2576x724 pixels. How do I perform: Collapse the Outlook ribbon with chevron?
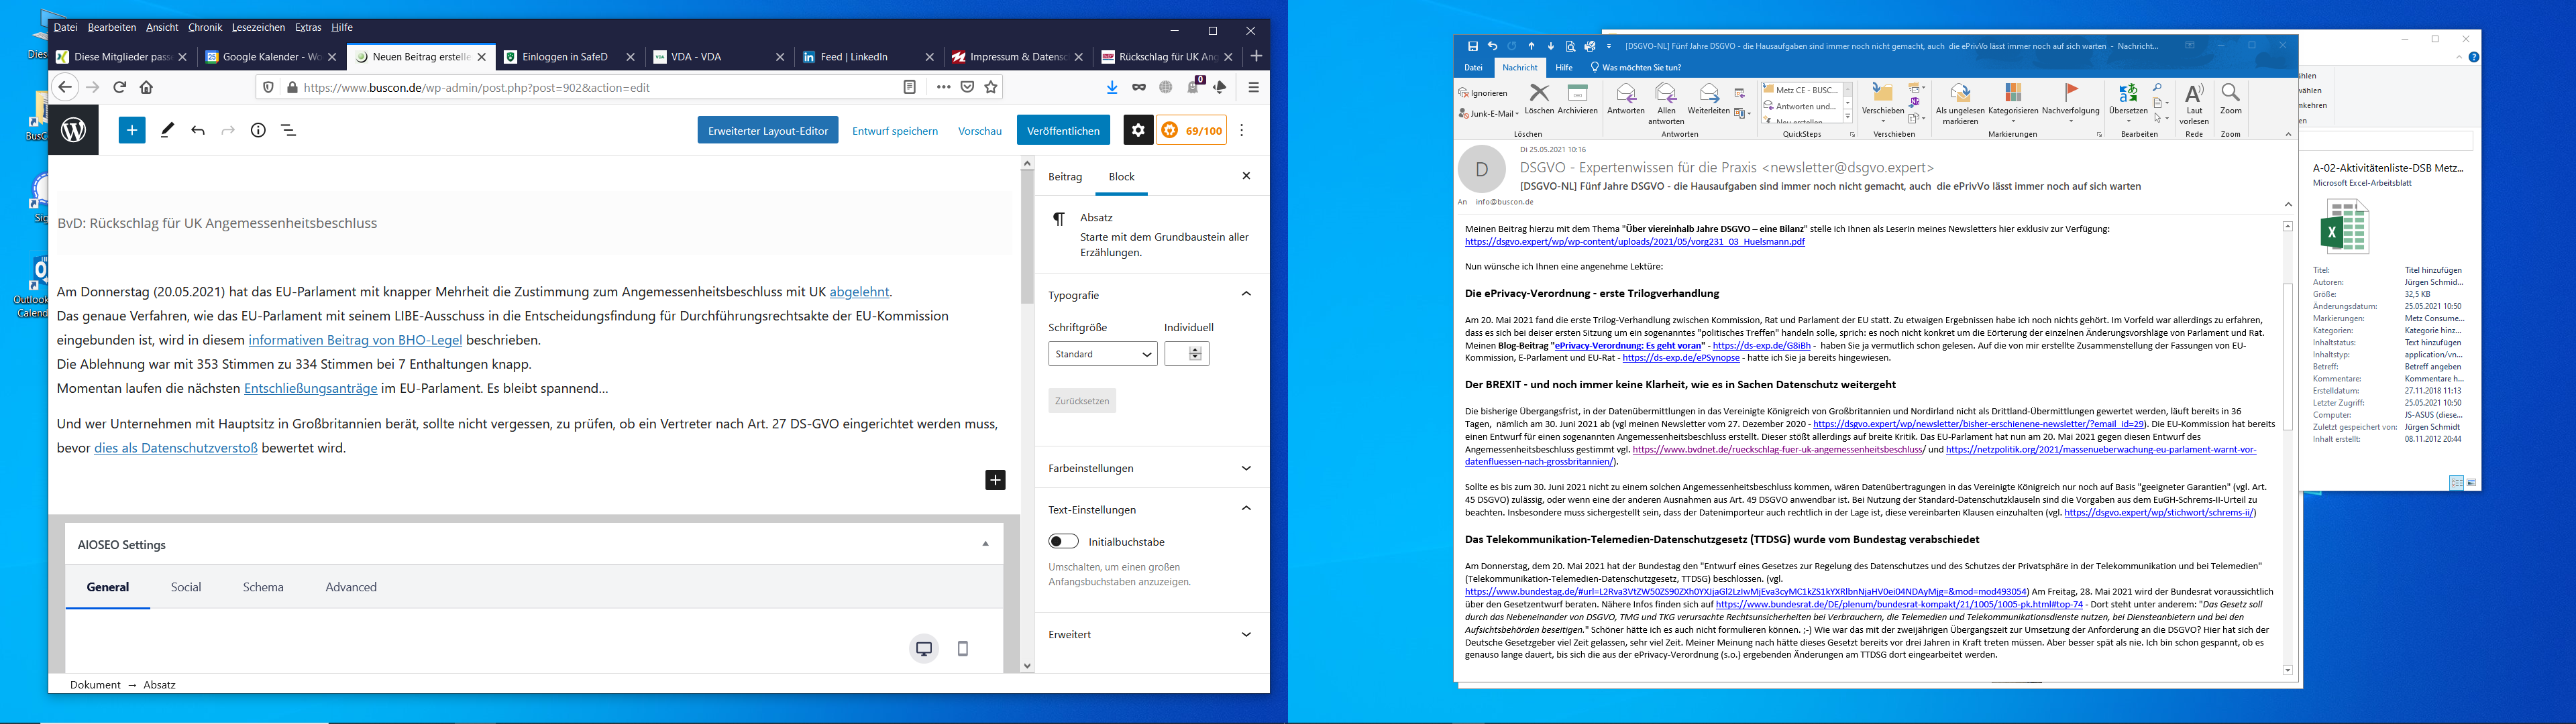(x=2288, y=134)
